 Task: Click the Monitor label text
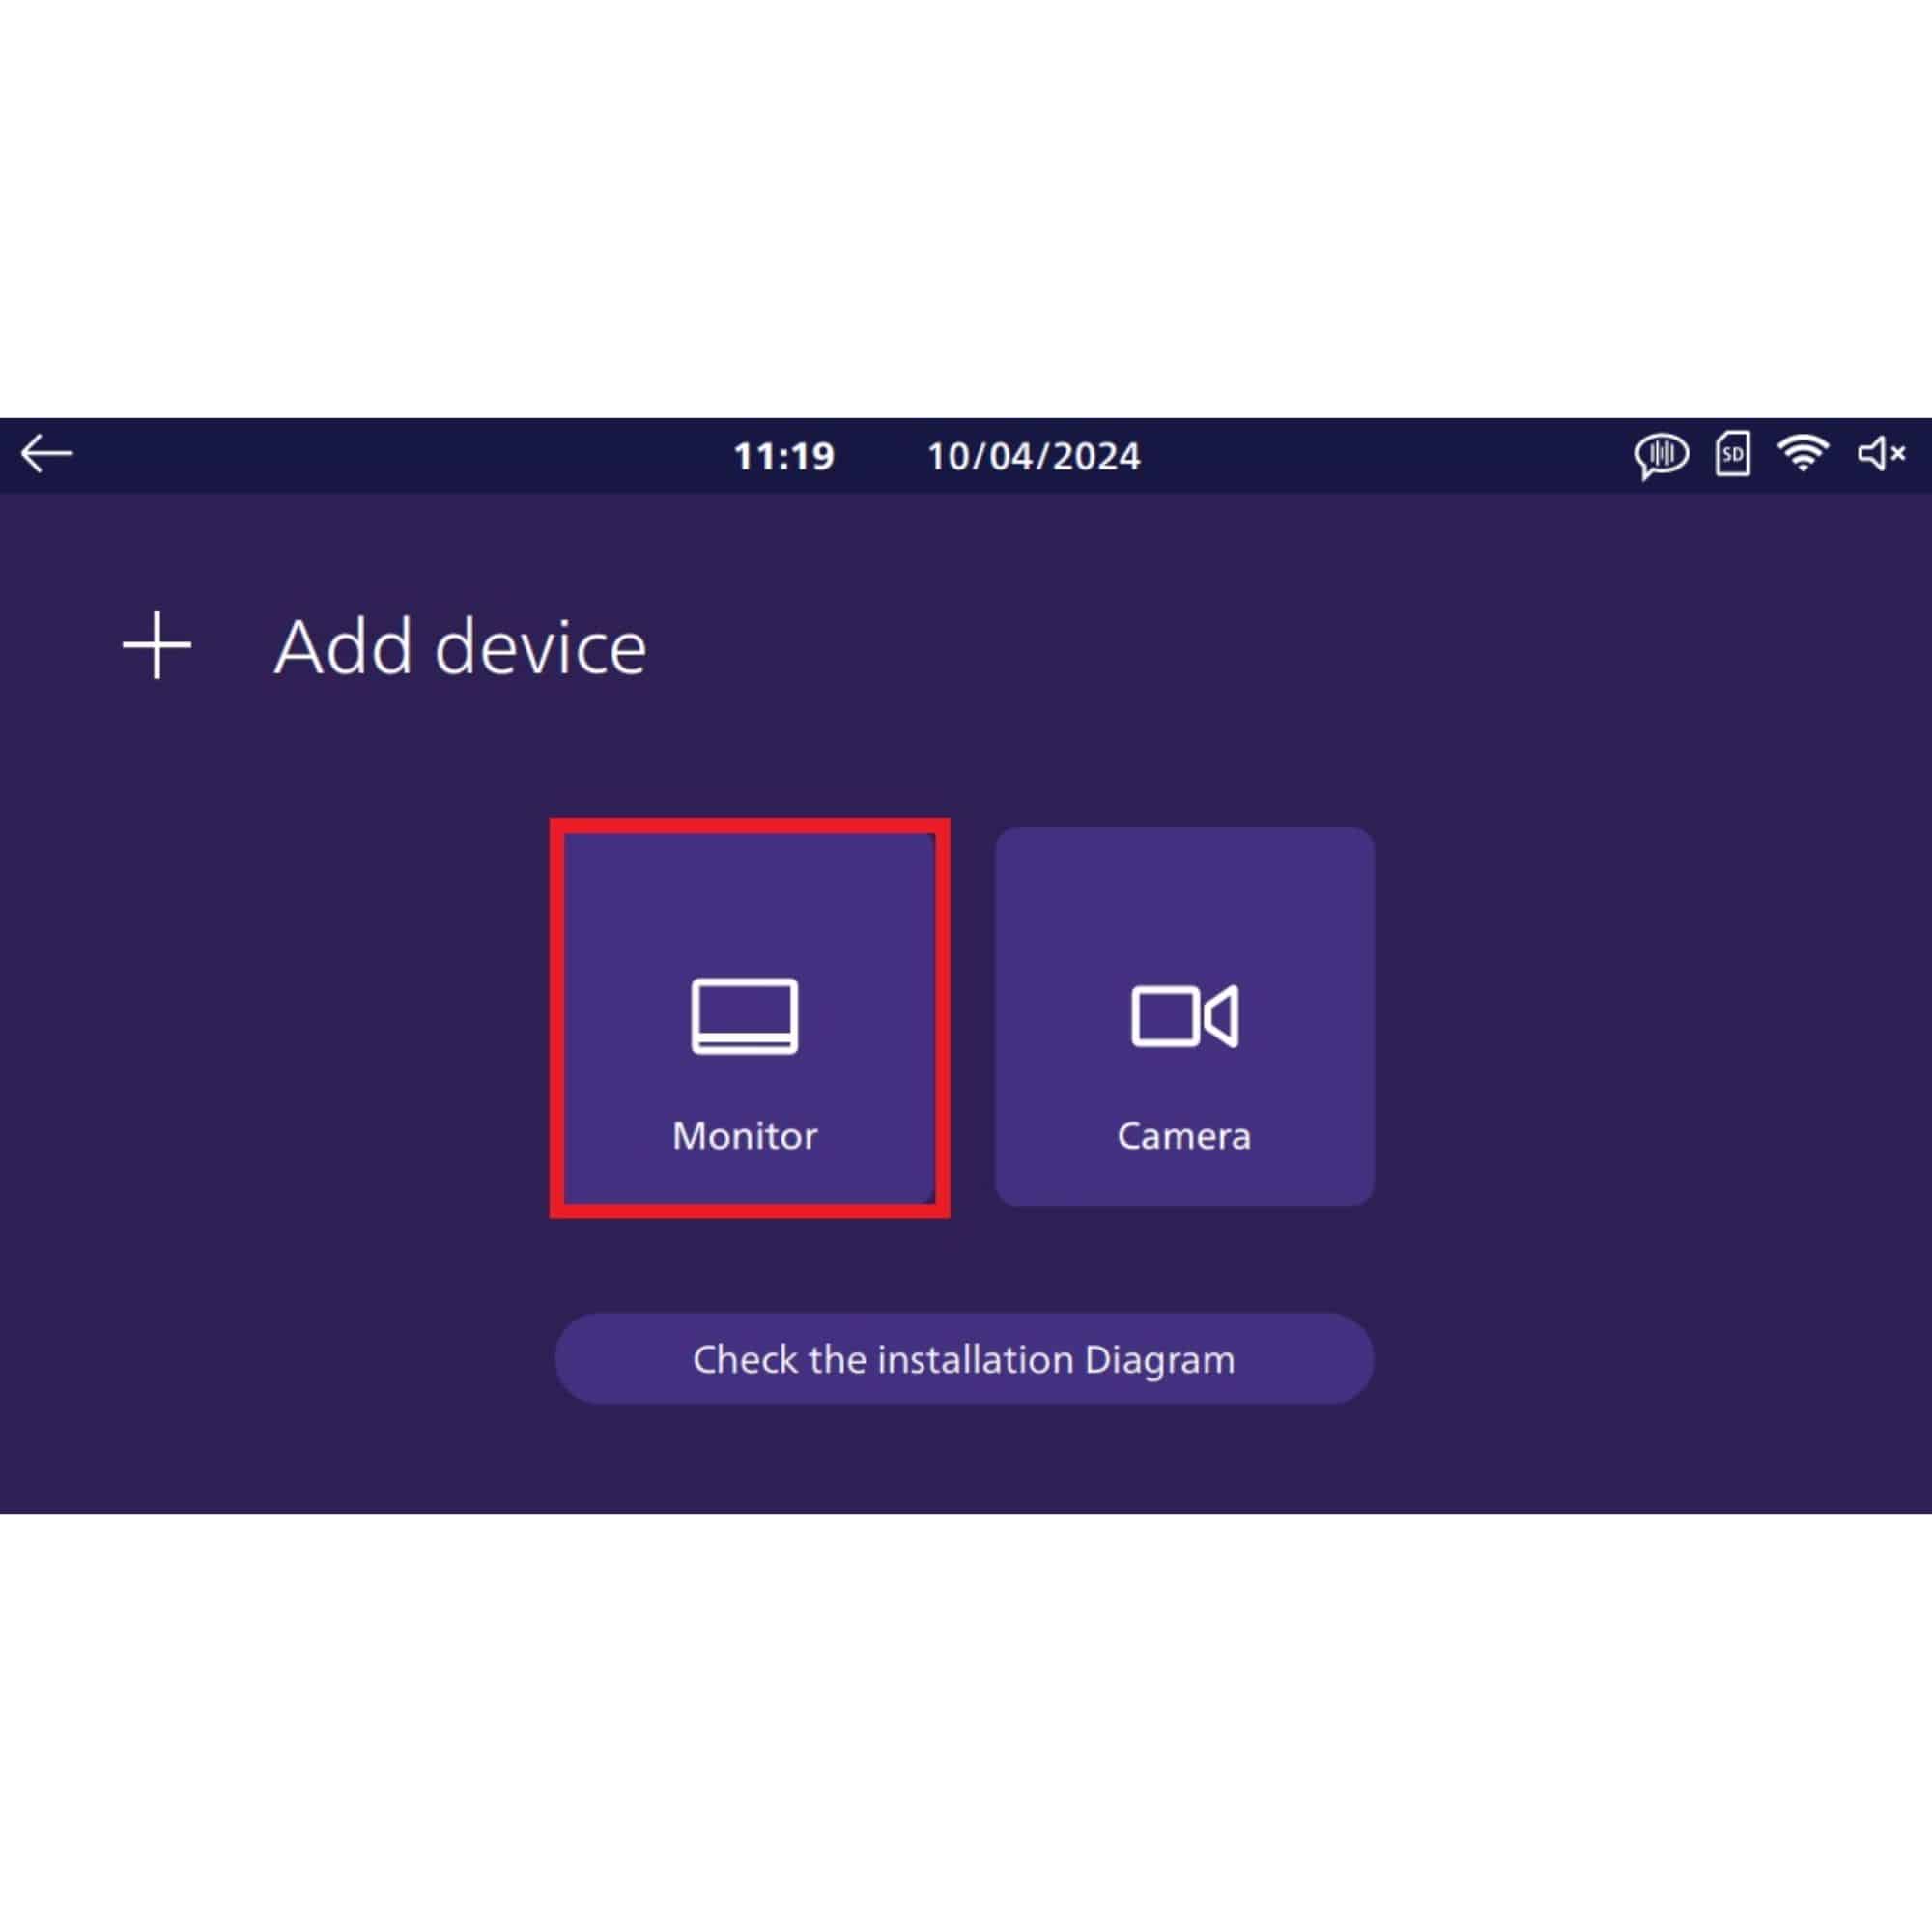(x=745, y=1136)
